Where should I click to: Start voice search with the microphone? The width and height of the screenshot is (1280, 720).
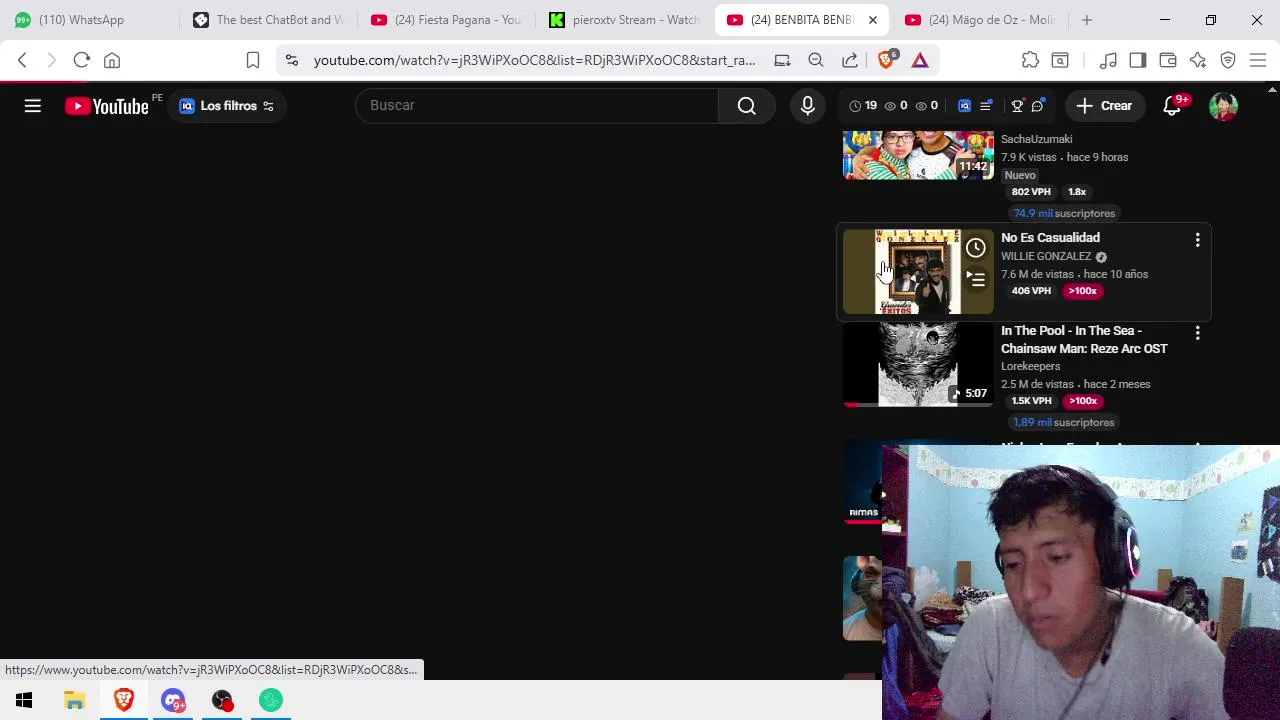[x=808, y=105]
